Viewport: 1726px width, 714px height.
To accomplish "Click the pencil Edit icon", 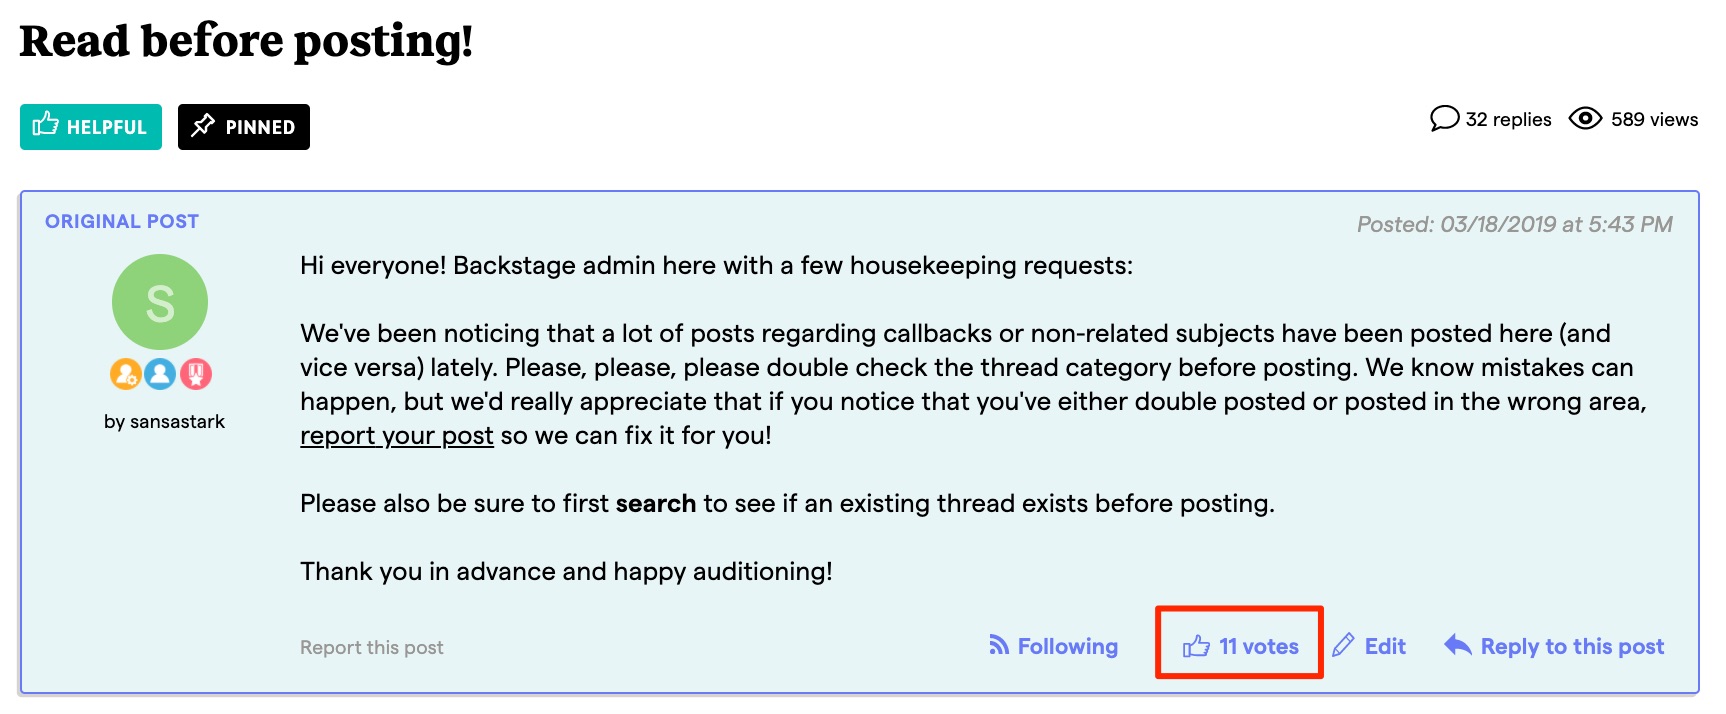I will (x=1343, y=645).
